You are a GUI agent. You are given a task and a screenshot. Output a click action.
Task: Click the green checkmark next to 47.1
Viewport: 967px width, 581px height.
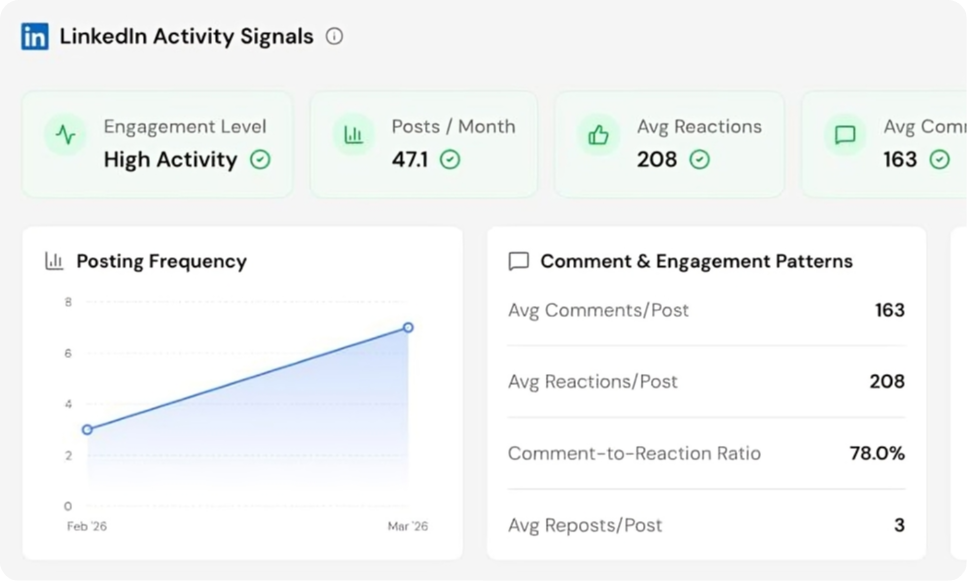coord(450,160)
